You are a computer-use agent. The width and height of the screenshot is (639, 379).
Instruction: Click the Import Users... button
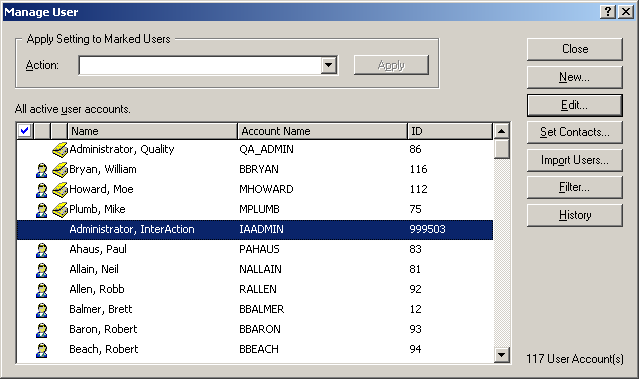[x=575, y=160]
